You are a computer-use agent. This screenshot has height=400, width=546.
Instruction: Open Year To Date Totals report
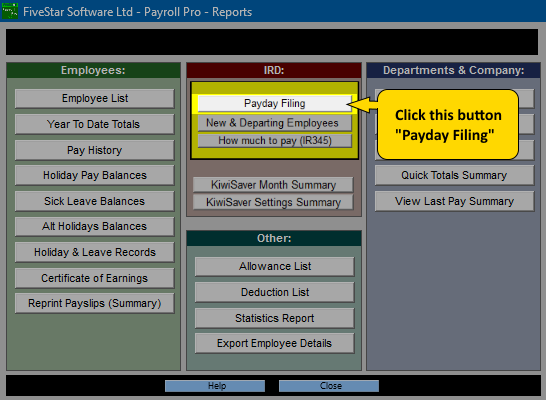[x=95, y=124]
